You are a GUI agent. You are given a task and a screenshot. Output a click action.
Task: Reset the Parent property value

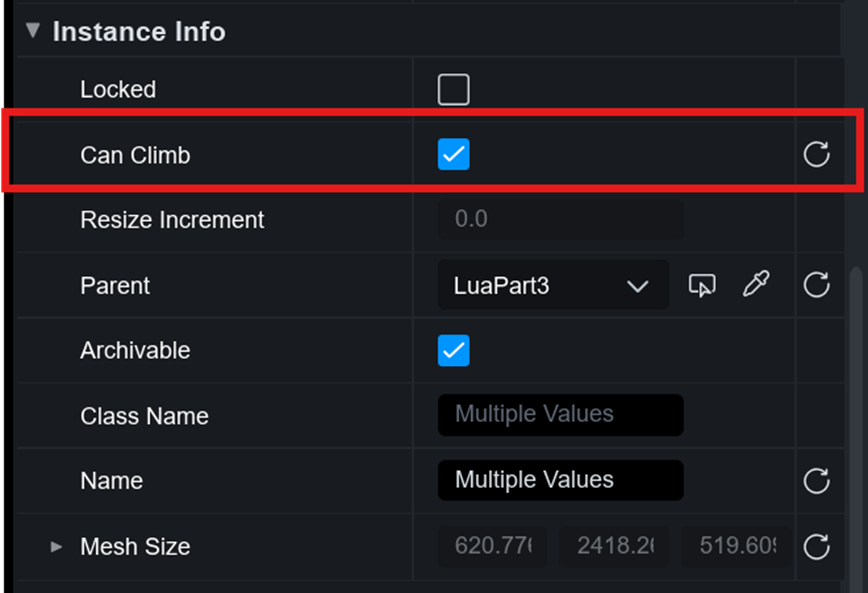817,286
